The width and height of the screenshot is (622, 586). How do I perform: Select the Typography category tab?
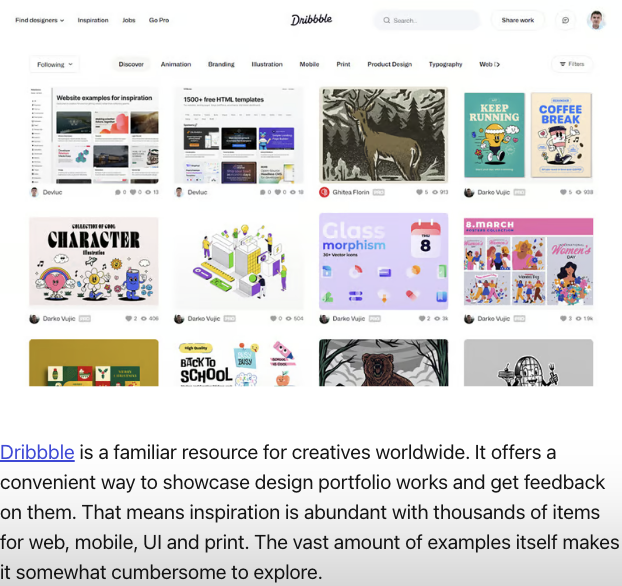(x=445, y=64)
